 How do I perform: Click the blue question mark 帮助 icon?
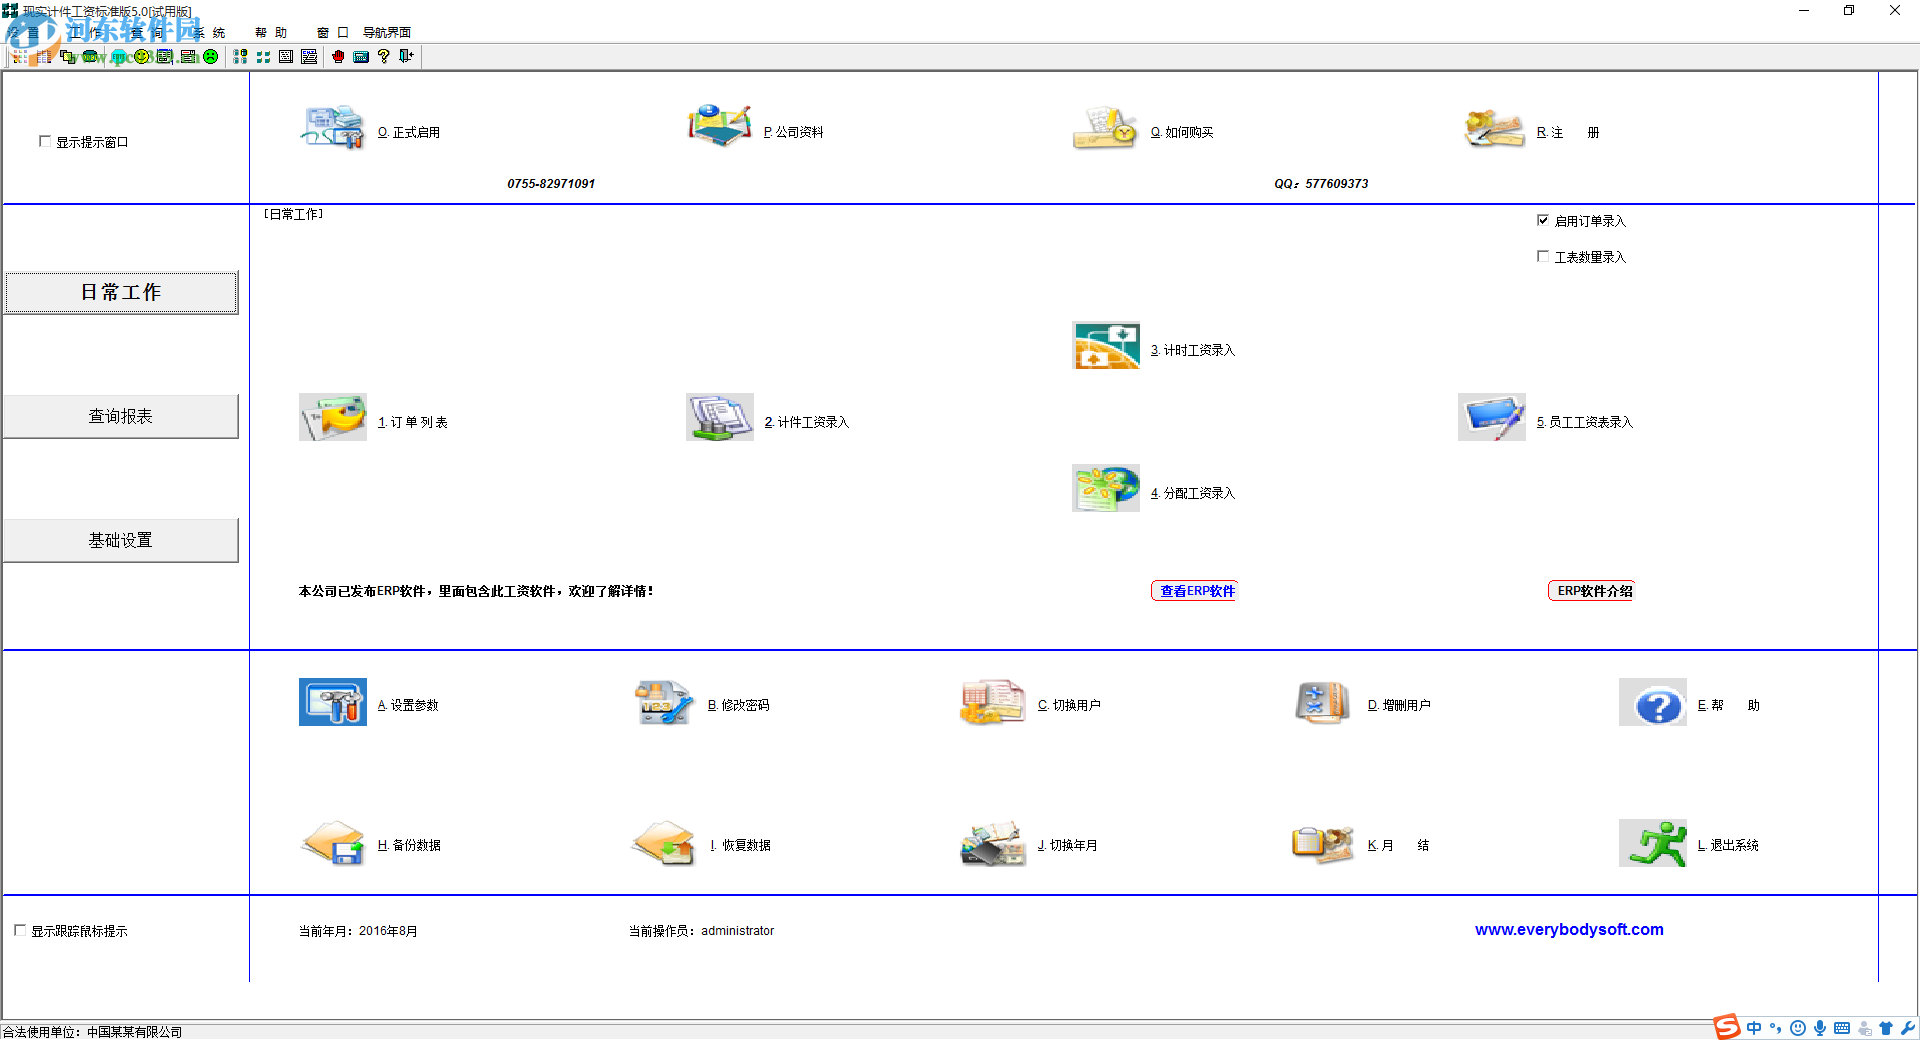click(x=1653, y=702)
